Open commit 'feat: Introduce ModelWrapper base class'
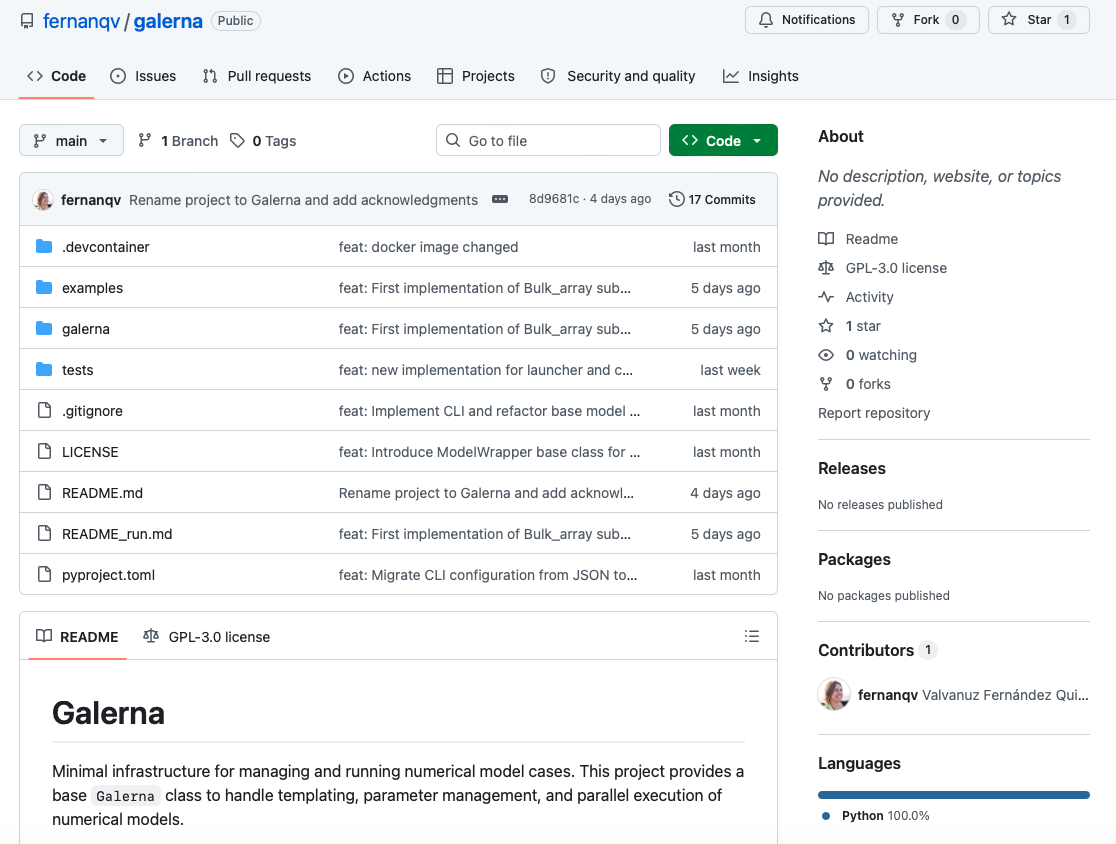This screenshot has width=1116, height=844. pyautogui.click(x=489, y=452)
